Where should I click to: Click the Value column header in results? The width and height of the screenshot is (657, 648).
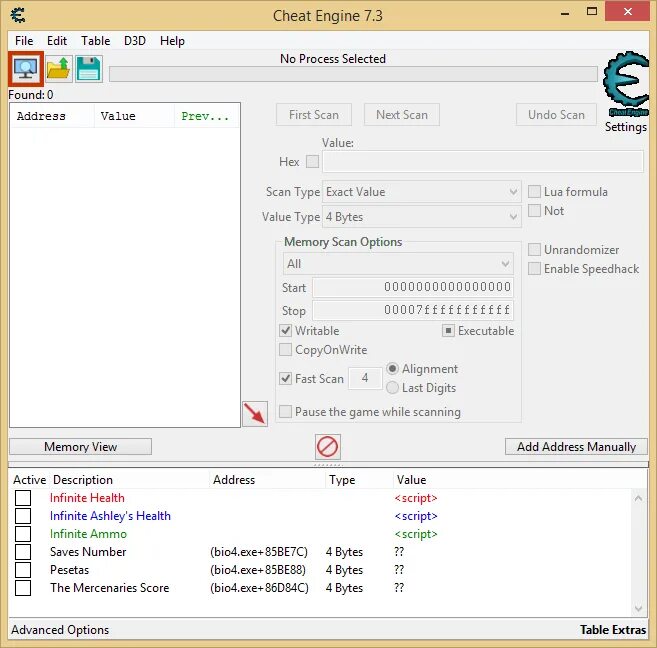pyautogui.click(x=134, y=116)
